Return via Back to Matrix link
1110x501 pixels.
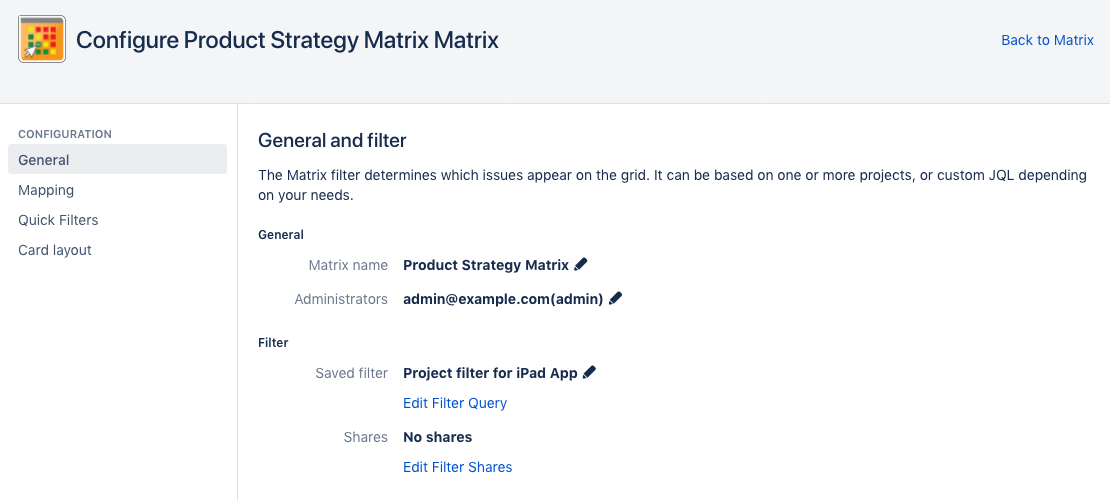click(1047, 40)
